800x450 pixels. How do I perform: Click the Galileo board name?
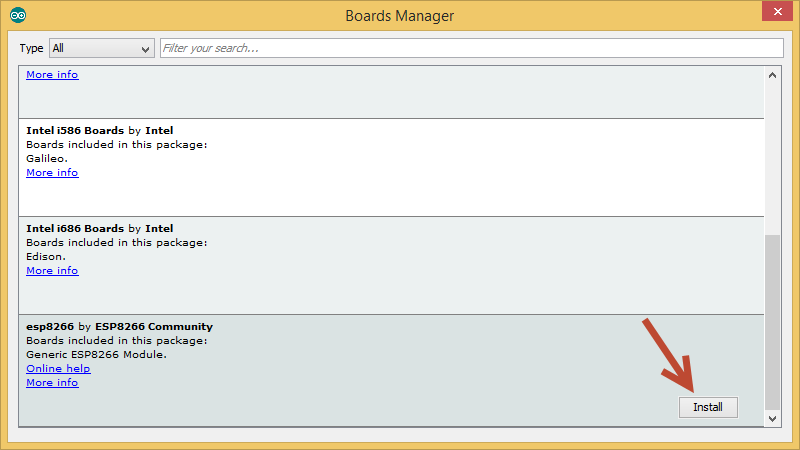tap(47, 159)
